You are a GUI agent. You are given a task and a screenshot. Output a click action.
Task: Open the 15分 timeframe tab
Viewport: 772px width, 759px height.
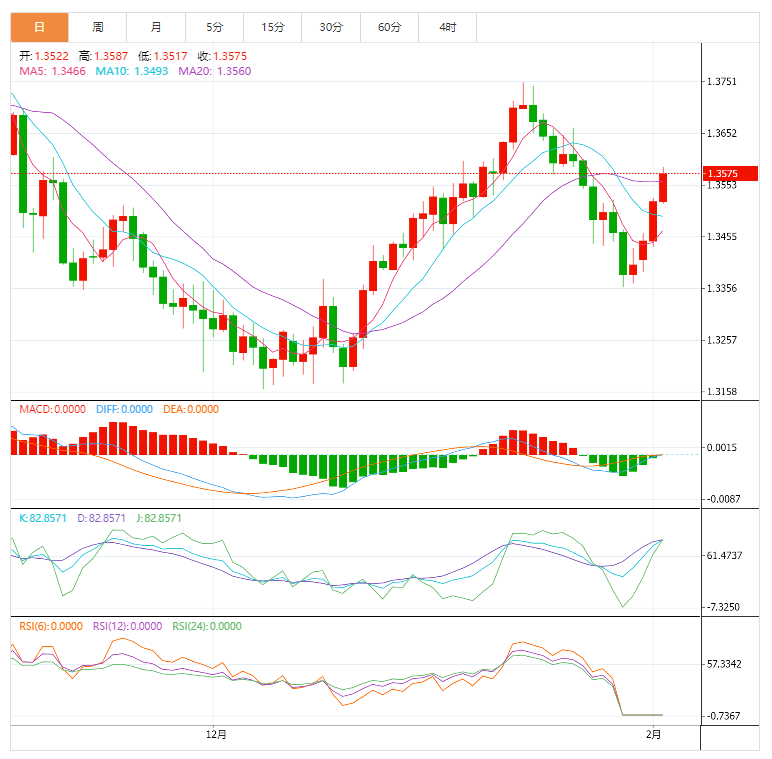tap(273, 27)
